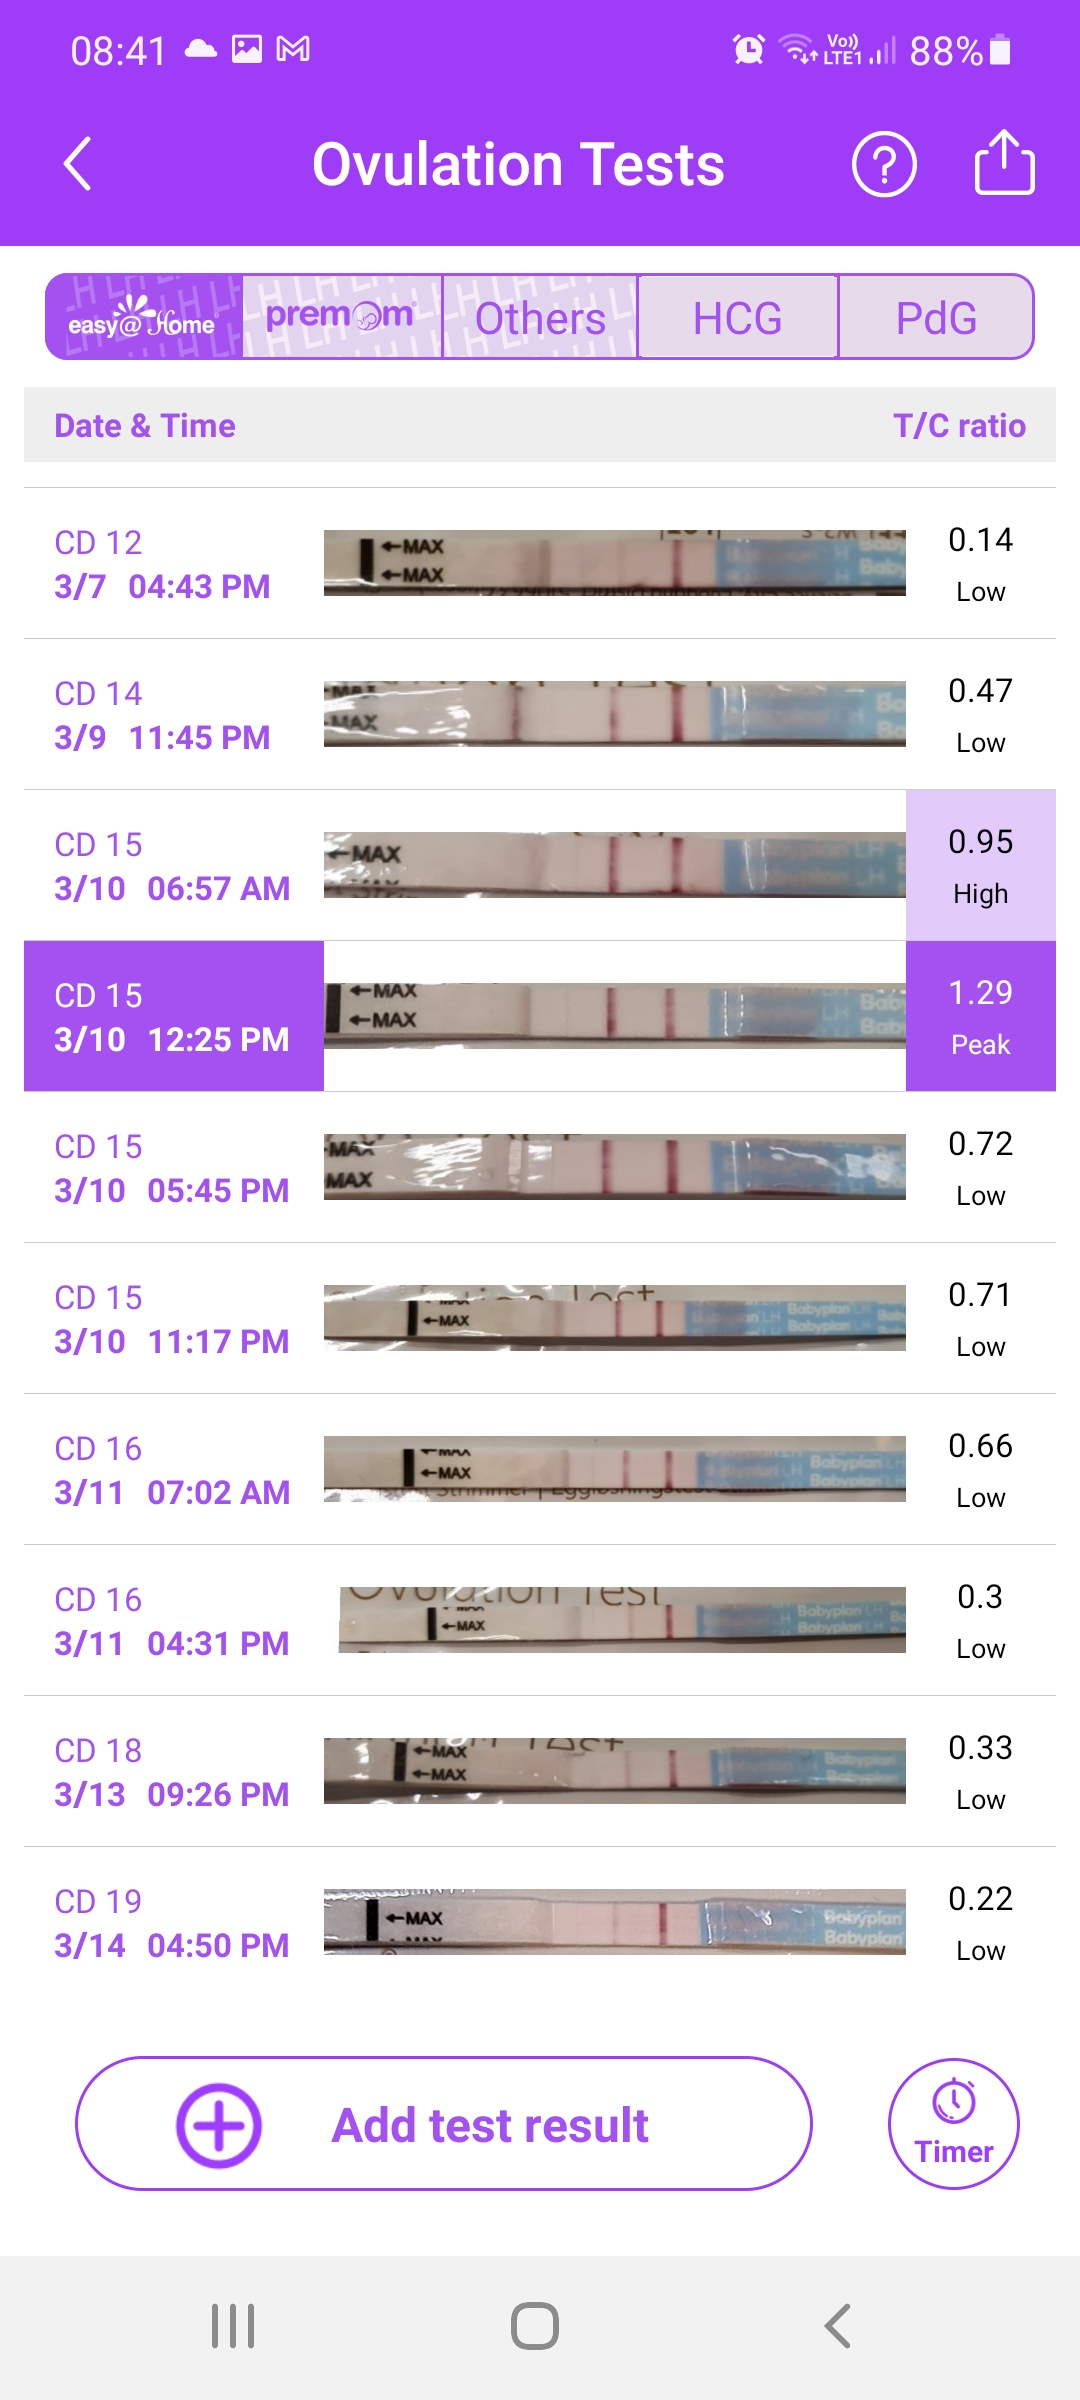Tap the 0.95 High ratio cell

pos(980,865)
